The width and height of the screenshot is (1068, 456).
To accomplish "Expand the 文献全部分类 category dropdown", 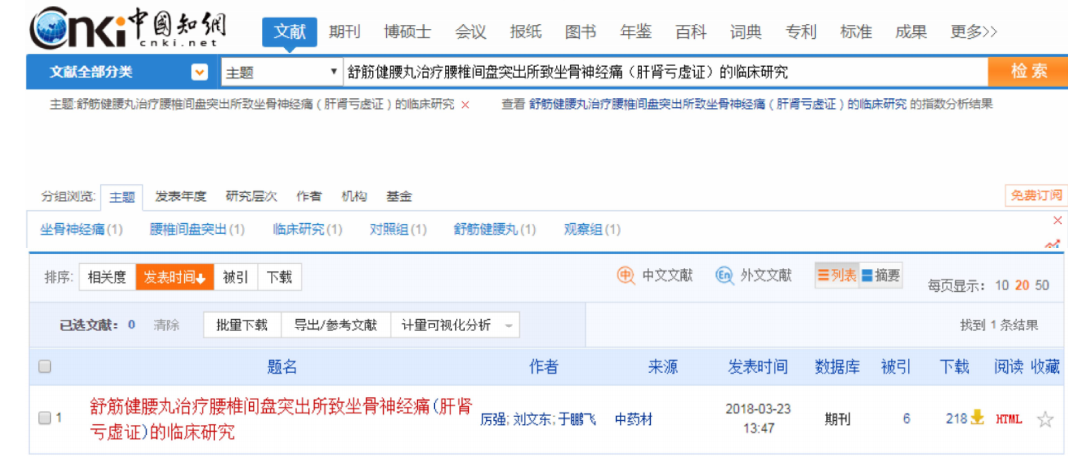I will coord(200,72).
